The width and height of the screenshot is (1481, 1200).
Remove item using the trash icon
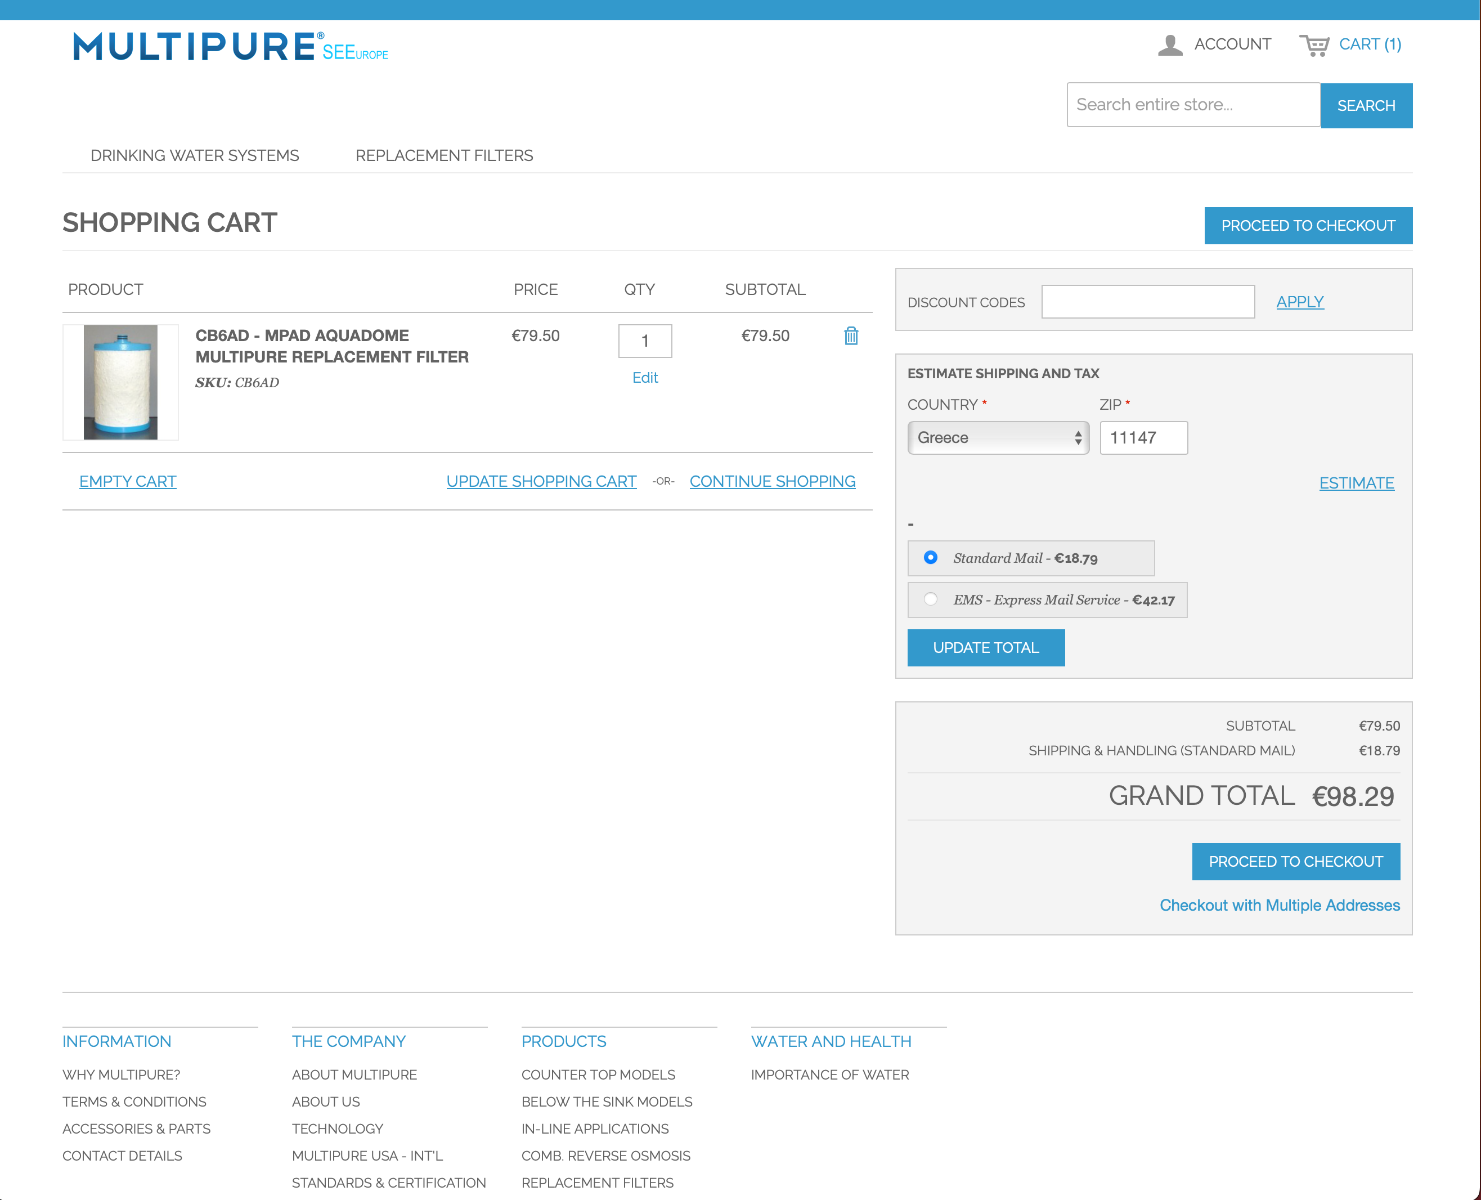(851, 336)
